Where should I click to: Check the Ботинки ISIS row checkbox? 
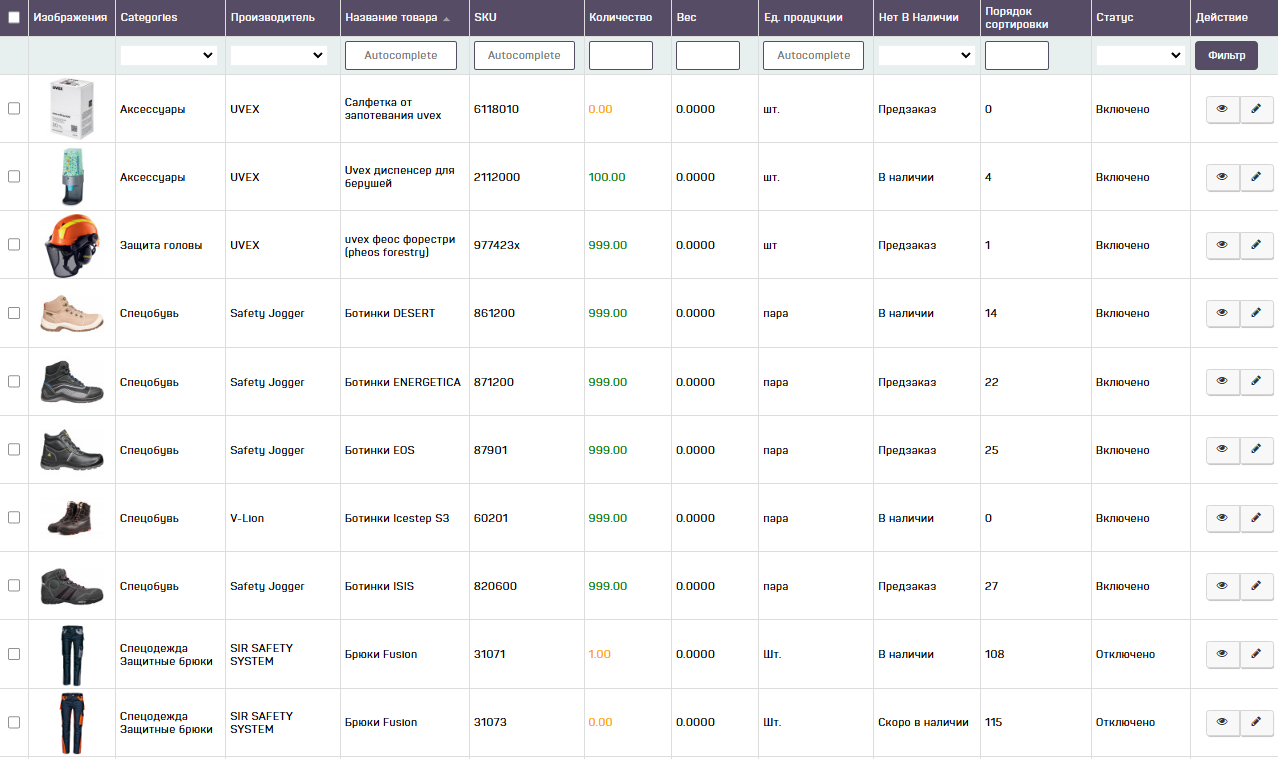[14, 586]
